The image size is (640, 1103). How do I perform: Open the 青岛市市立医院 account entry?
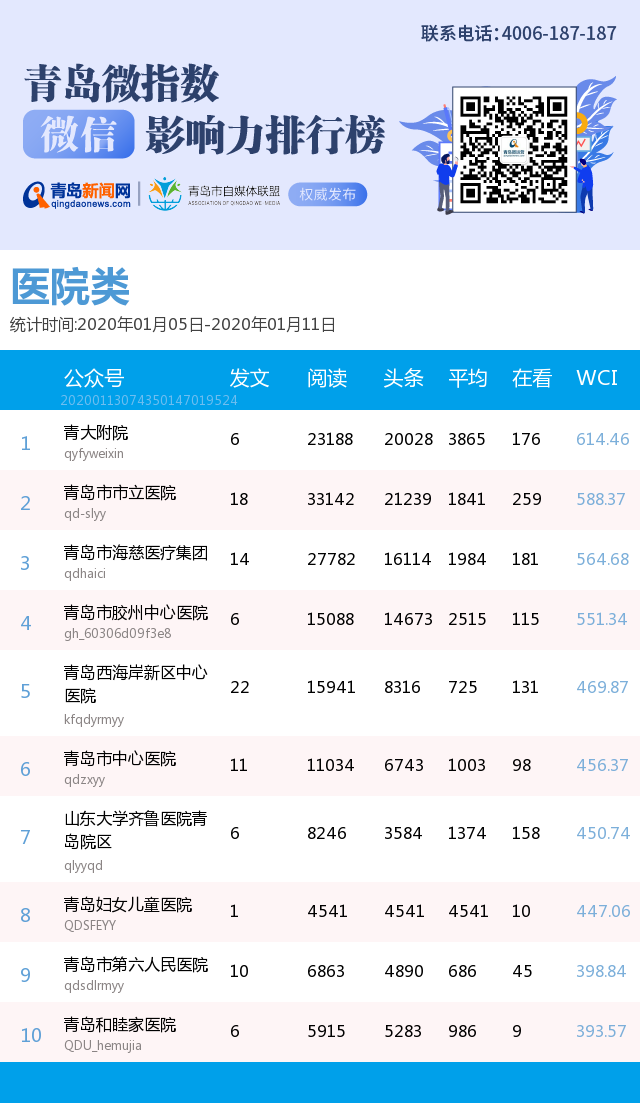(x=120, y=493)
